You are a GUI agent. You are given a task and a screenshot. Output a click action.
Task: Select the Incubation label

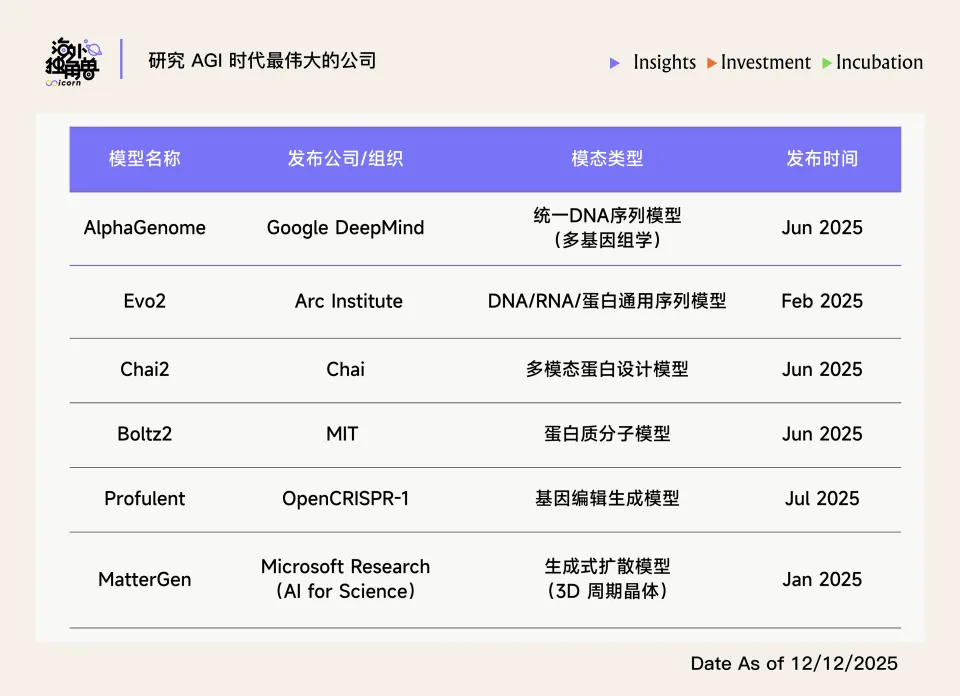click(x=879, y=62)
